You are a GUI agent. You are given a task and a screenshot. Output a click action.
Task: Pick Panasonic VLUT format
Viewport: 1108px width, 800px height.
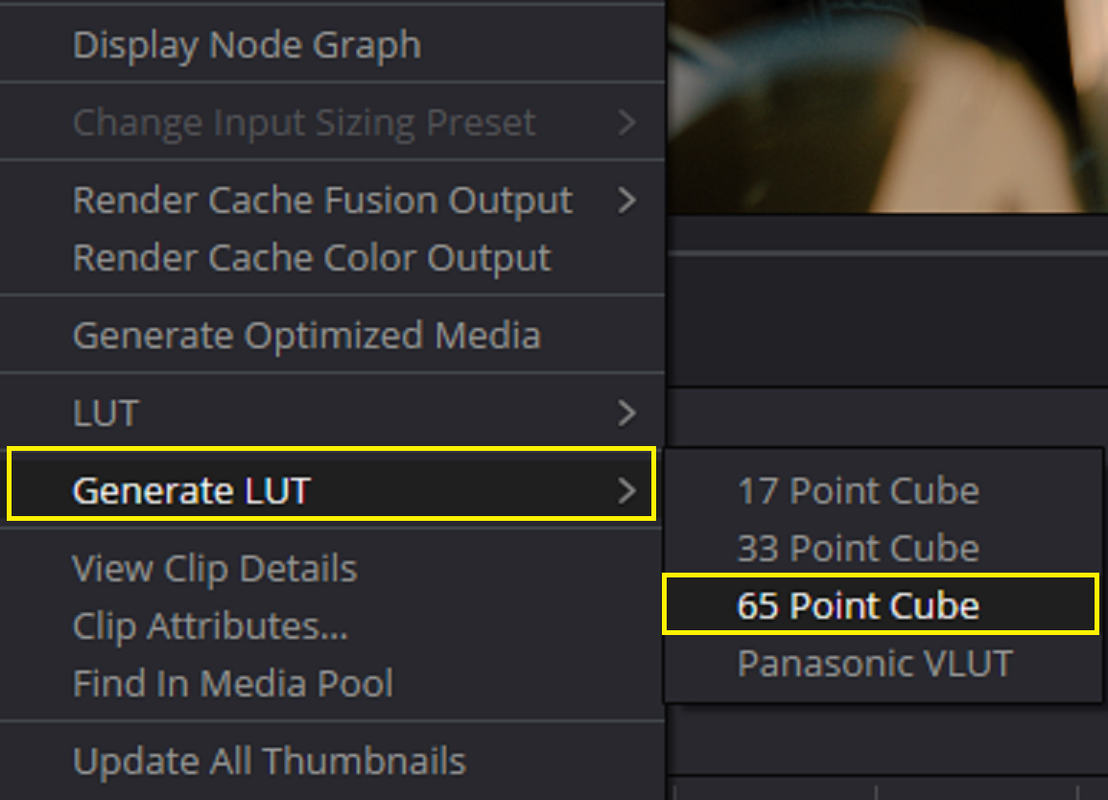click(882, 663)
